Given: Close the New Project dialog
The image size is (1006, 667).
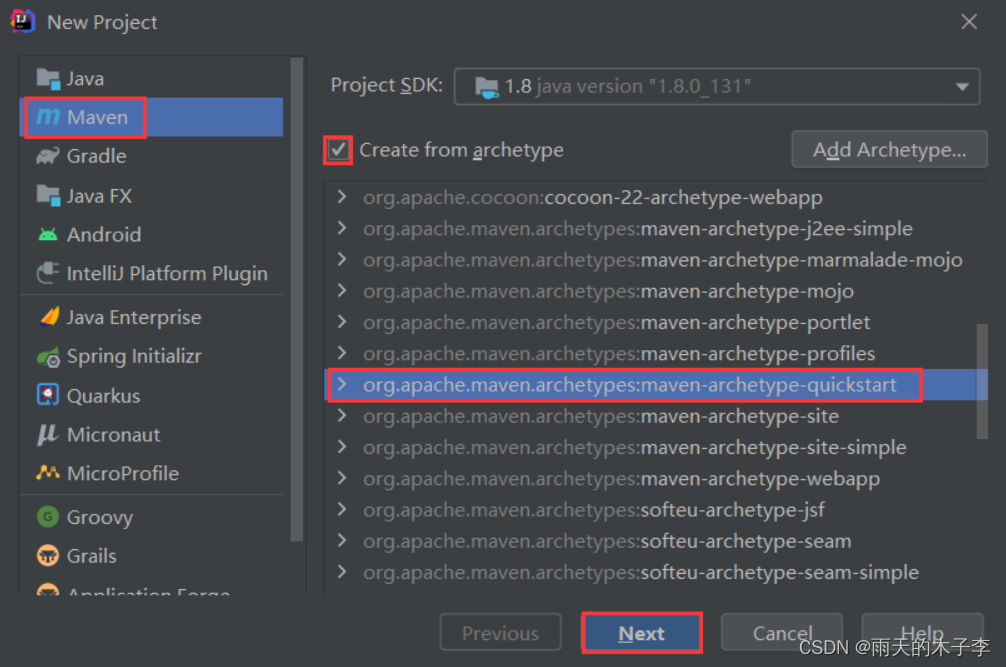Looking at the screenshot, I should point(969,22).
